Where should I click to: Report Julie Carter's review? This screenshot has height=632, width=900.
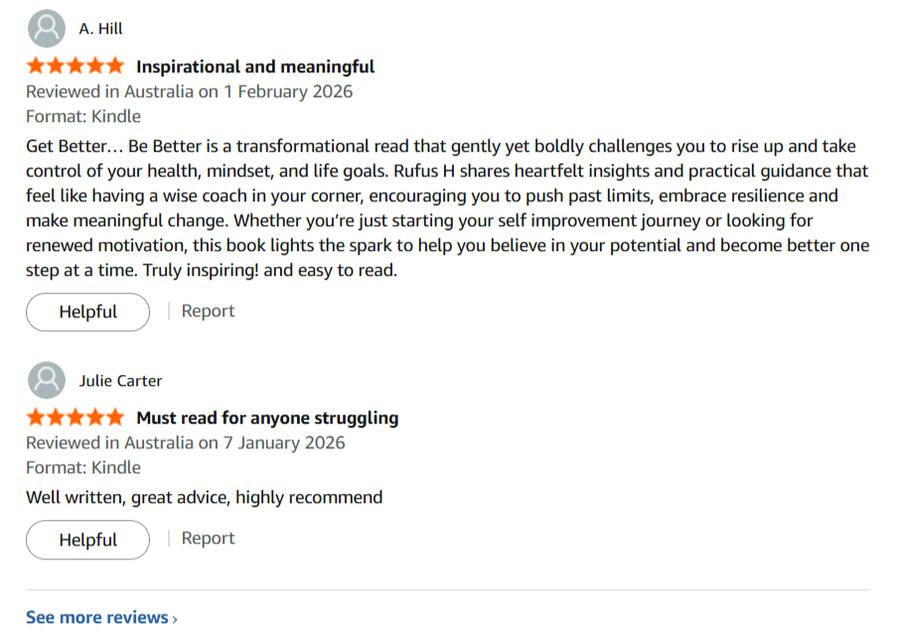click(x=208, y=538)
